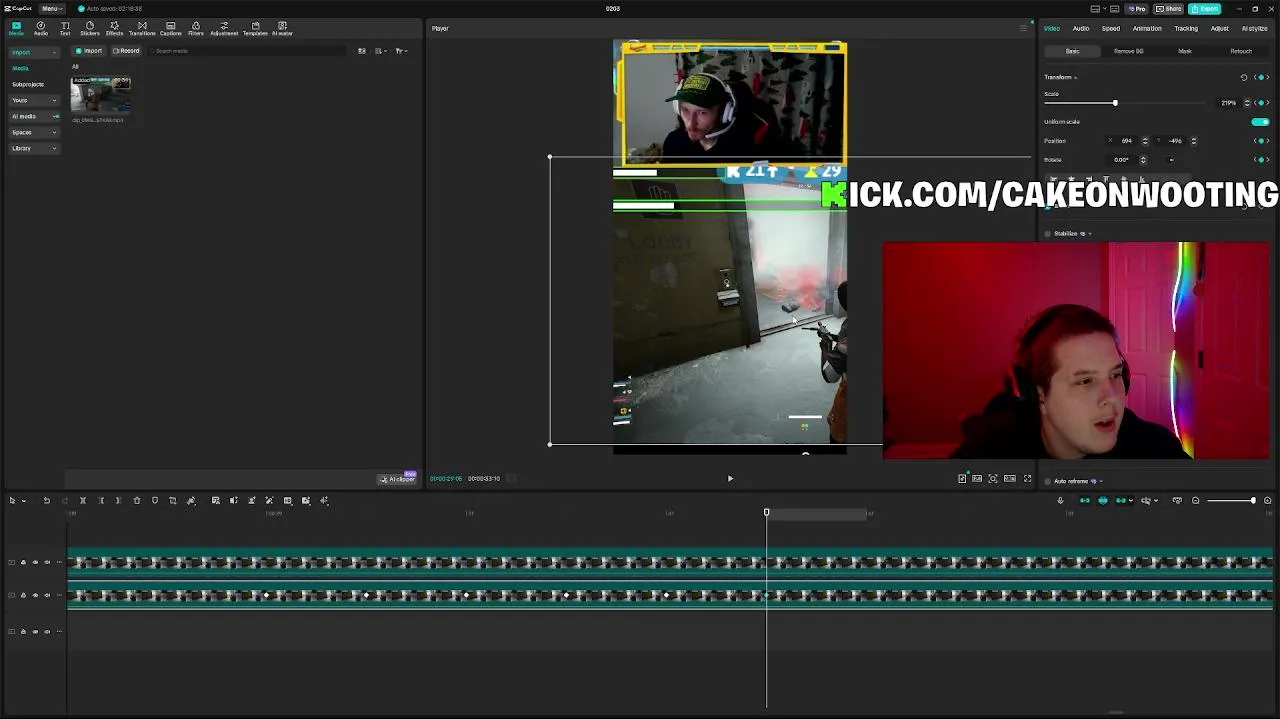
Task: Click the undo icon in timeline toolbar
Action: click(x=46, y=500)
